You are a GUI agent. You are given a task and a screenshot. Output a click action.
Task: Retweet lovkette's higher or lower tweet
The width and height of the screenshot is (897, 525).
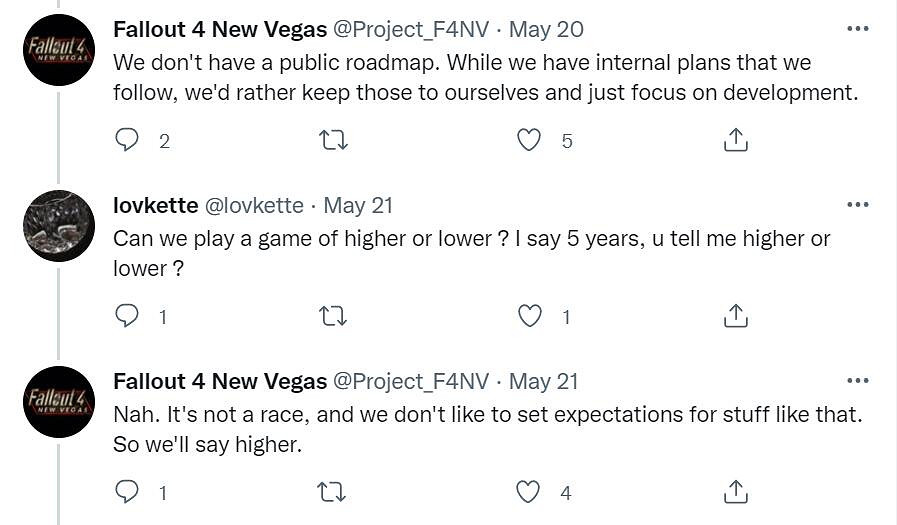[332, 317]
